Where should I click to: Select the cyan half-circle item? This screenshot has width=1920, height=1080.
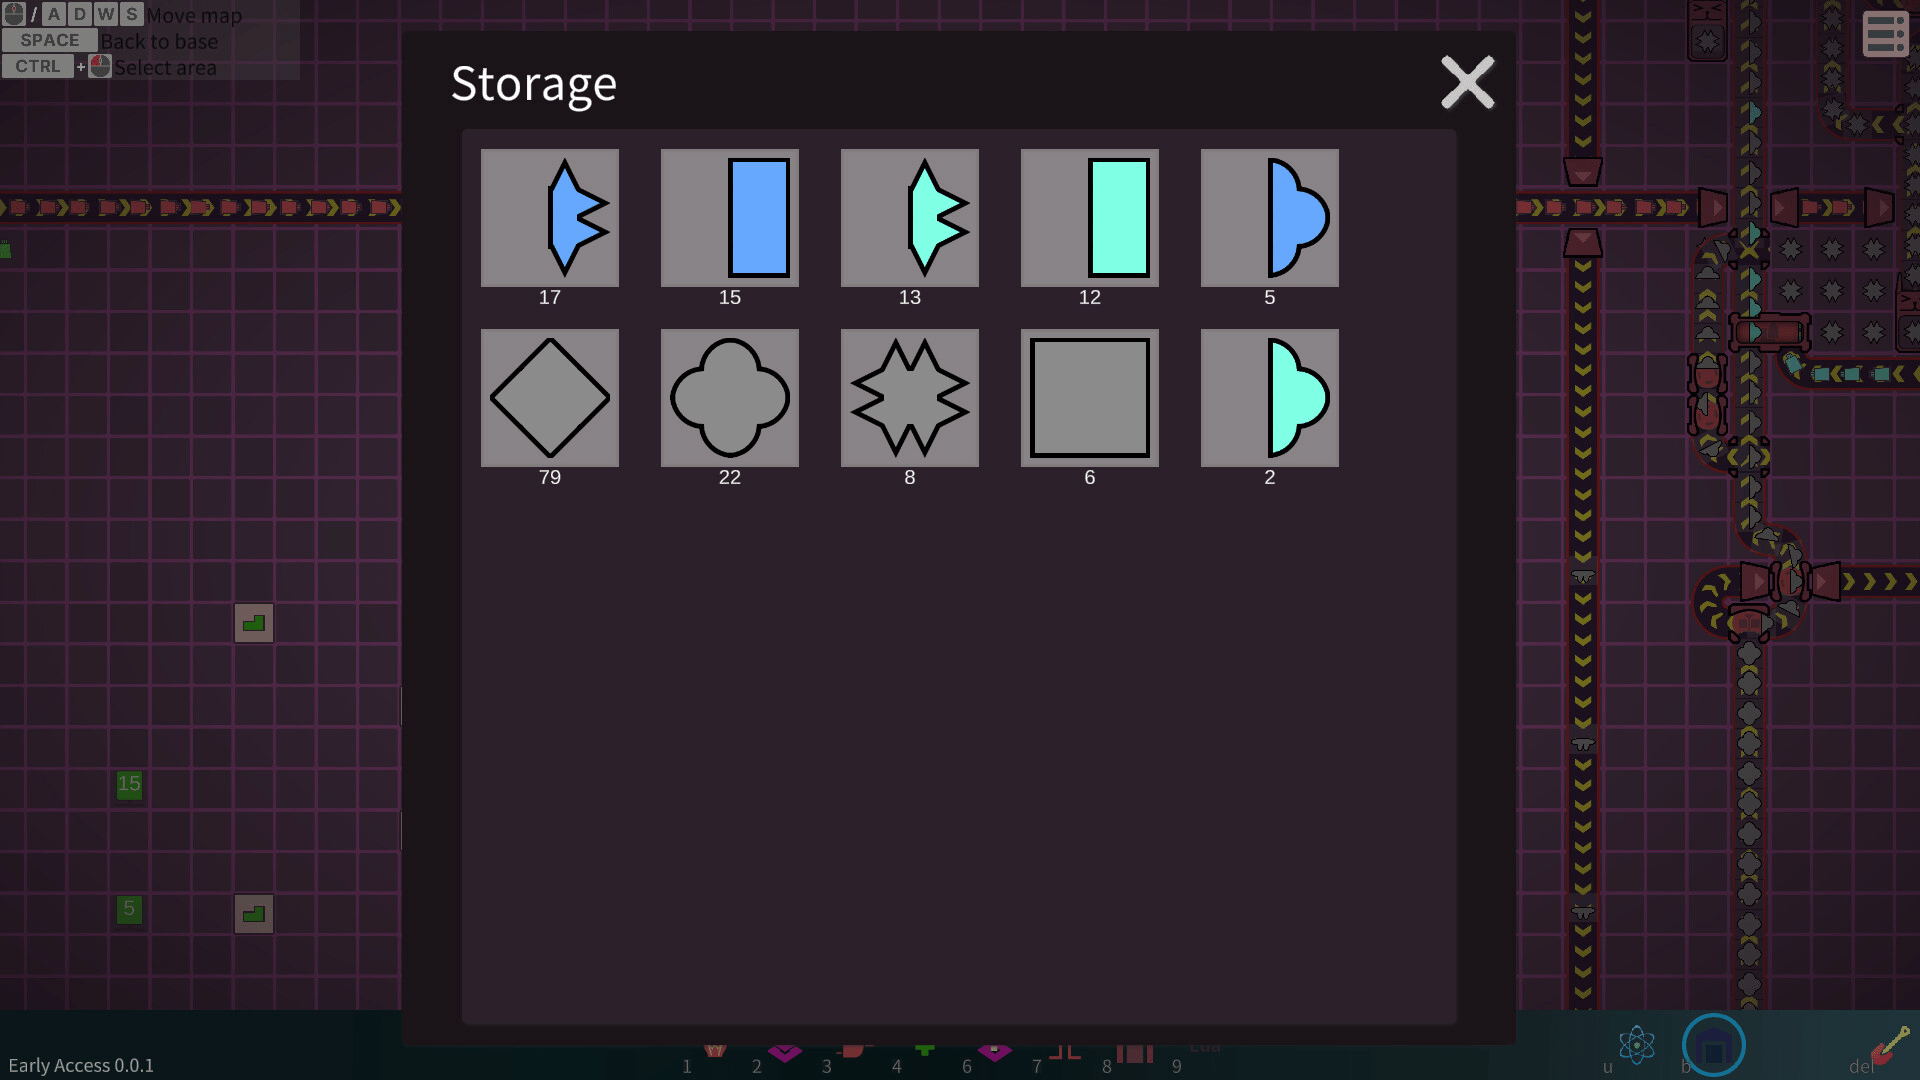pyautogui.click(x=1269, y=398)
